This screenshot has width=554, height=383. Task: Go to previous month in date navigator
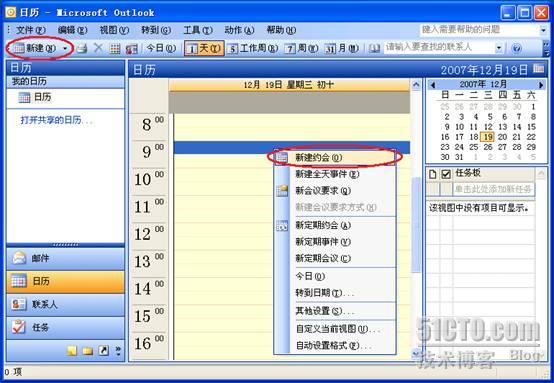[433, 85]
